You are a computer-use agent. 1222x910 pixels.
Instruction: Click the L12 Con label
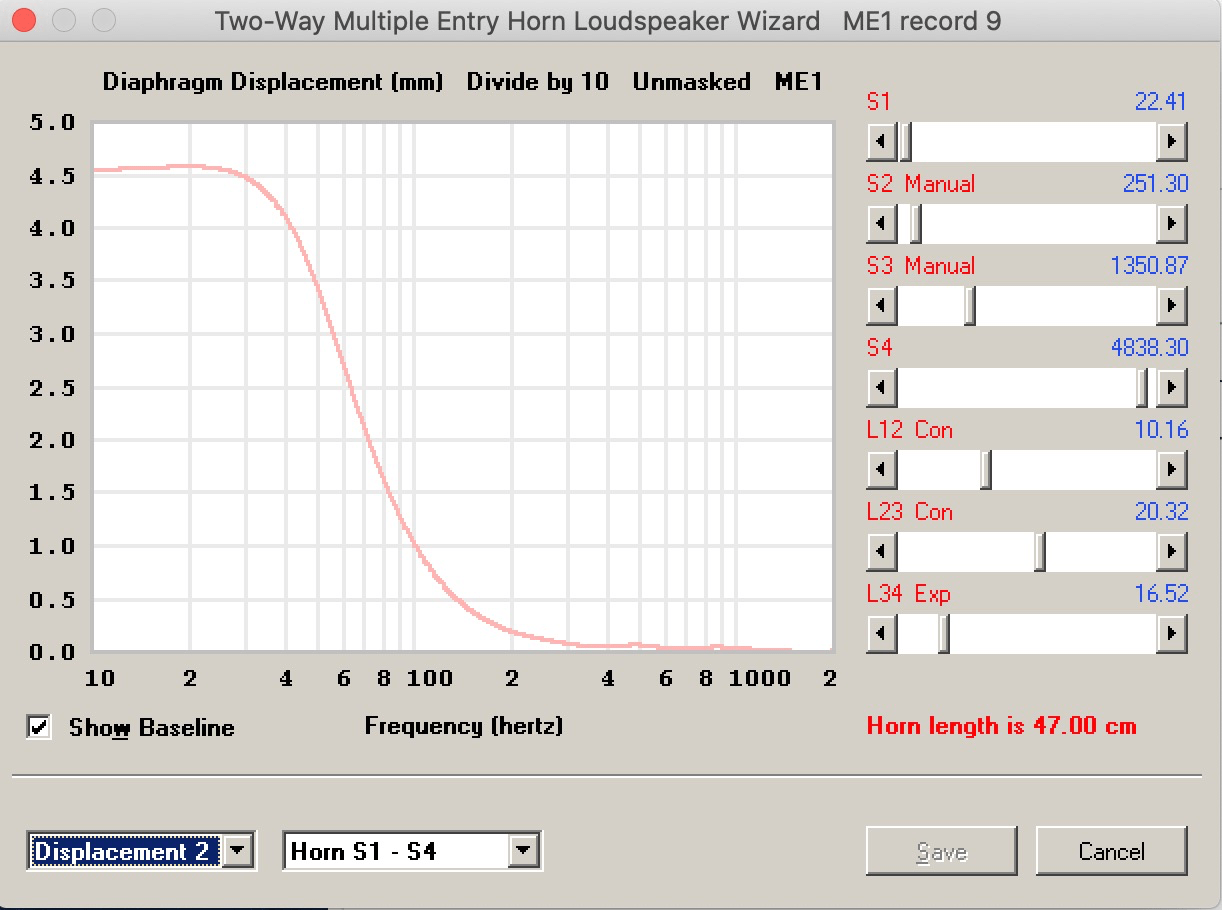(909, 430)
